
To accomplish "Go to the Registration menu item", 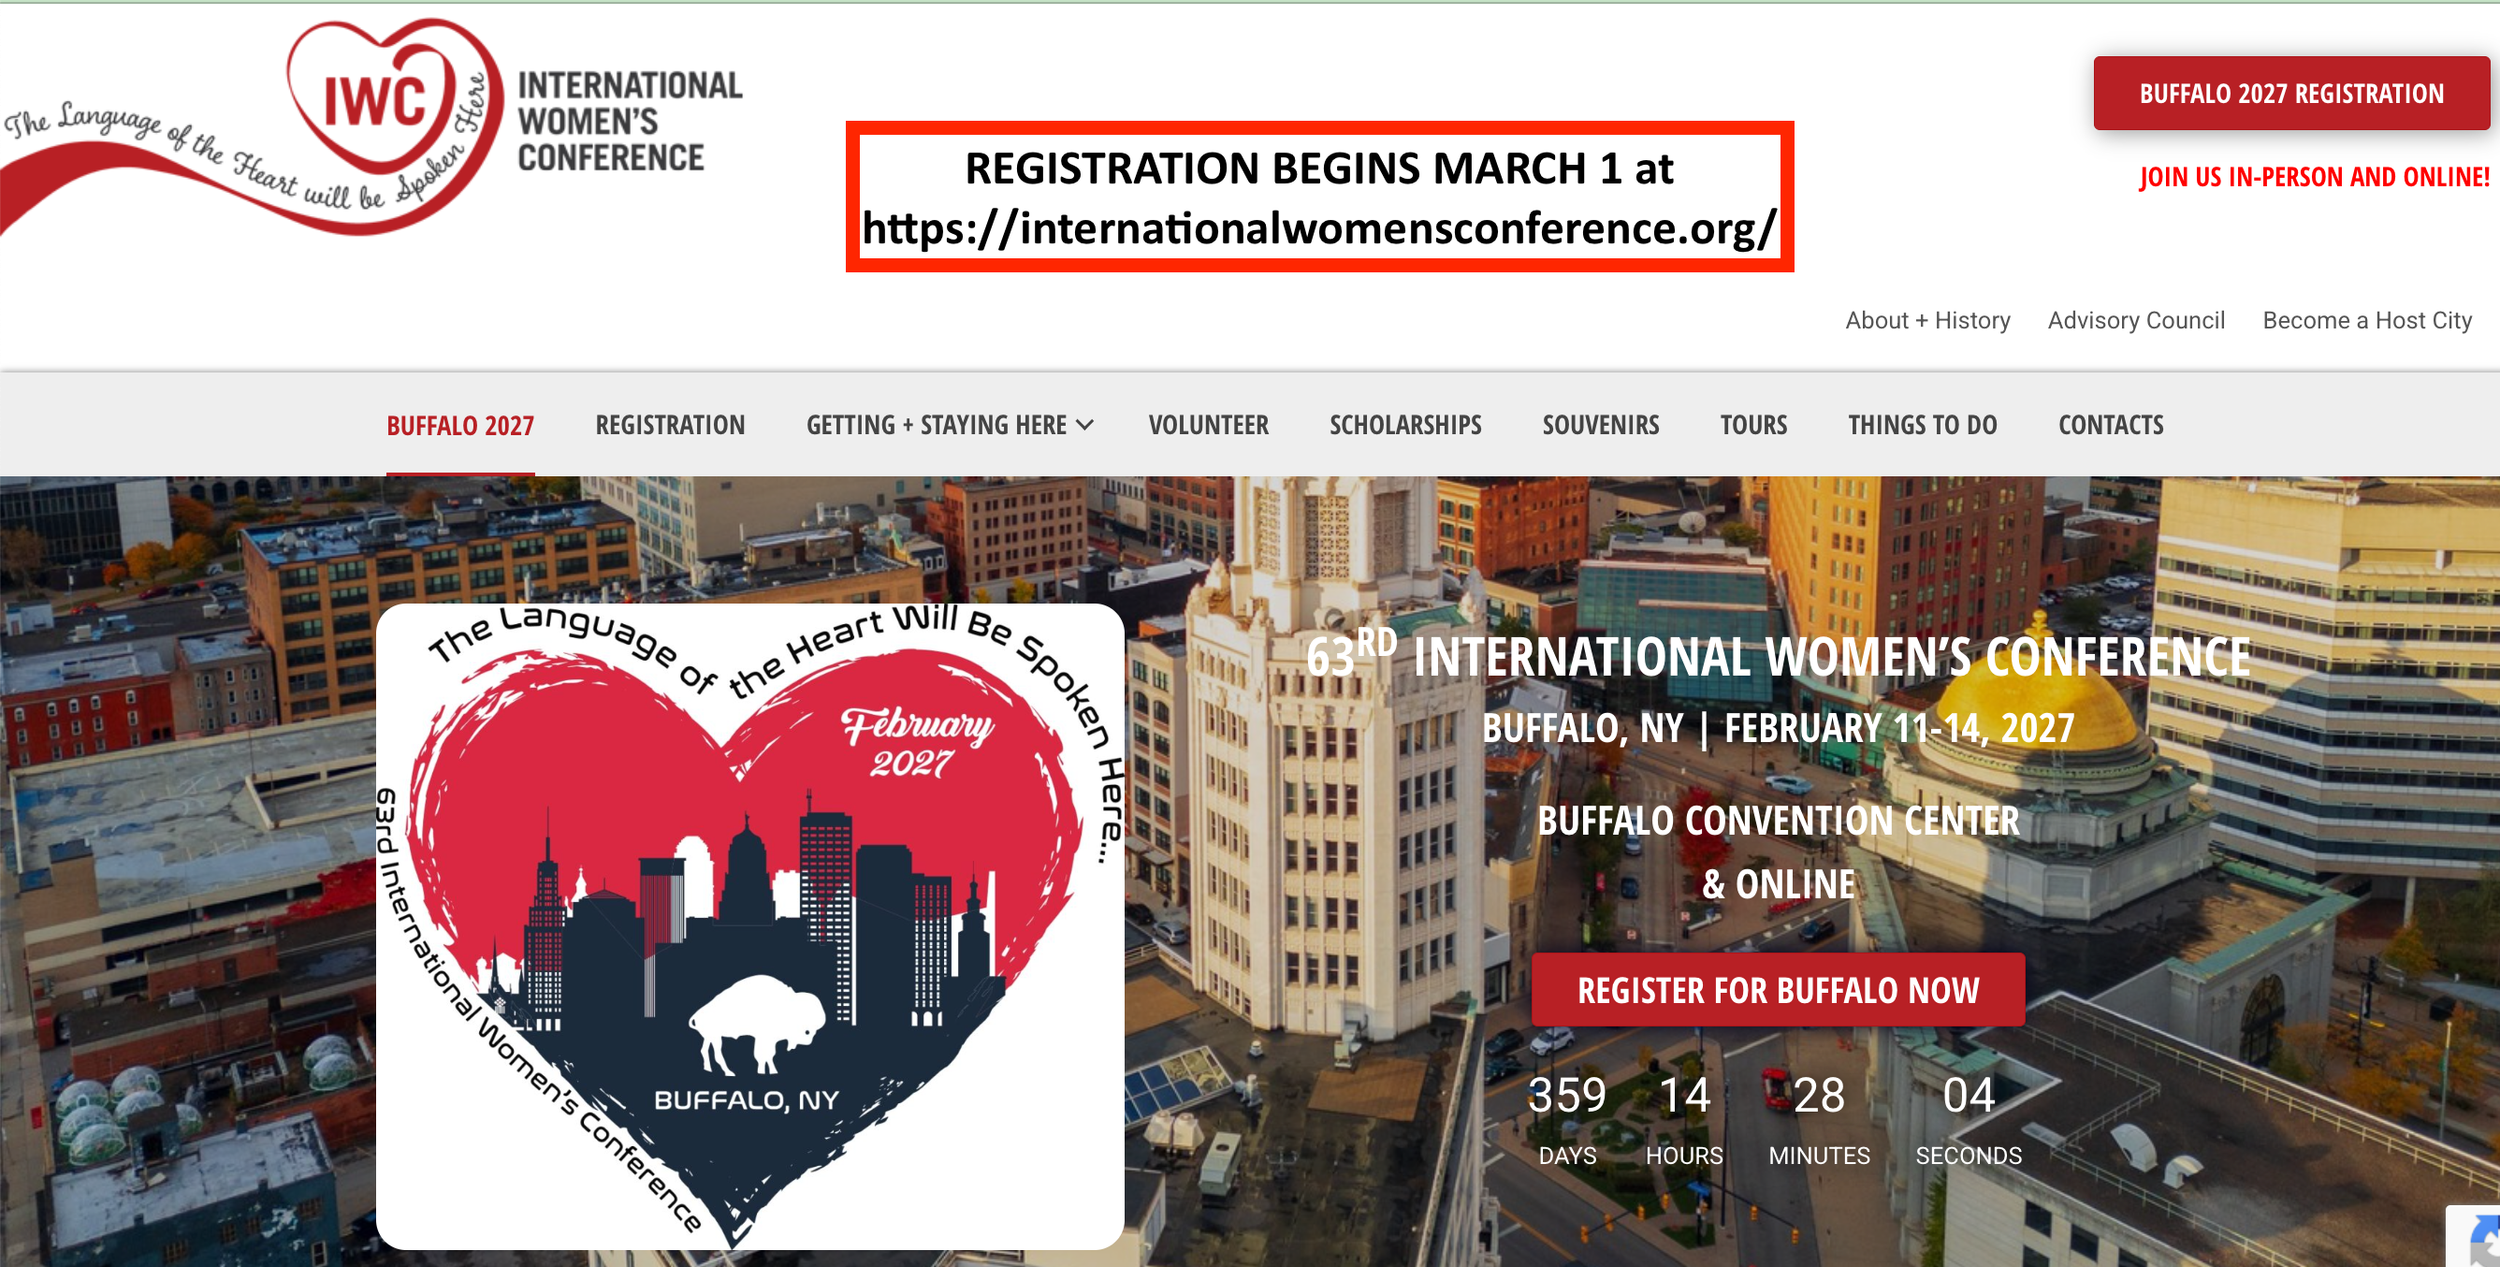I will [x=670, y=425].
